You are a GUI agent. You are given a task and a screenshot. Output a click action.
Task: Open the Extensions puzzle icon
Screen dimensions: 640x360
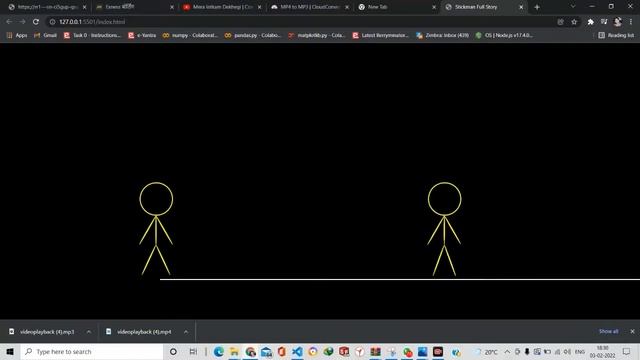(590, 22)
